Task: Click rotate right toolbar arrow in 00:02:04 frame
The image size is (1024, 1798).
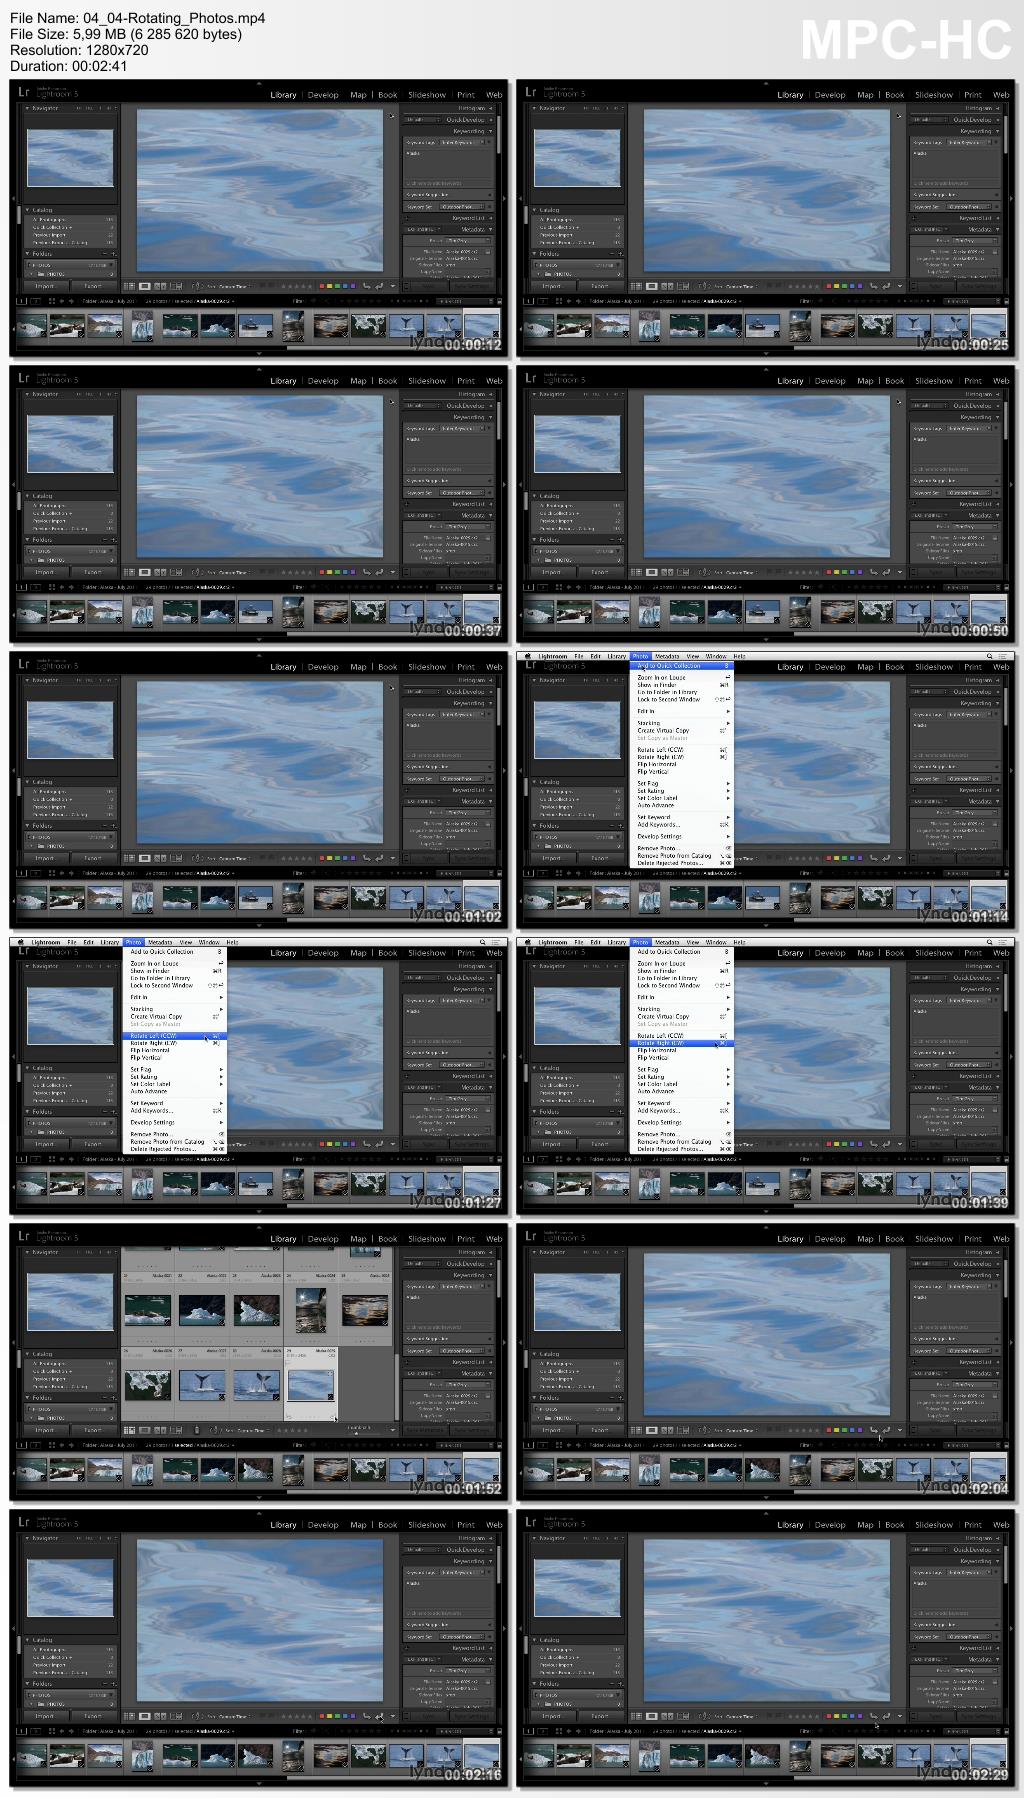Action: click(x=886, y=1430)
